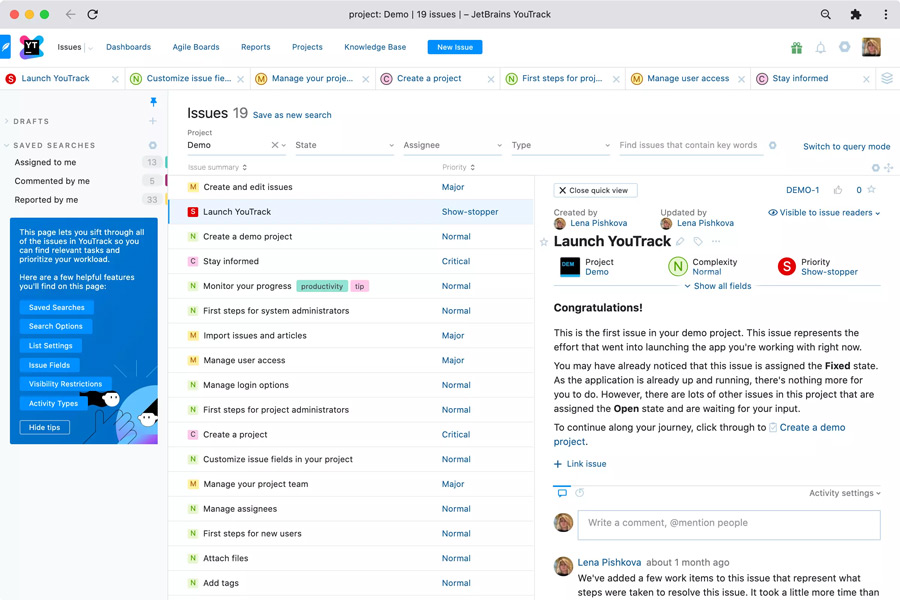Open the Issues menu dropdown arrow
The height and width of the screenshot is (600, 900).
(x=90, y=48)
